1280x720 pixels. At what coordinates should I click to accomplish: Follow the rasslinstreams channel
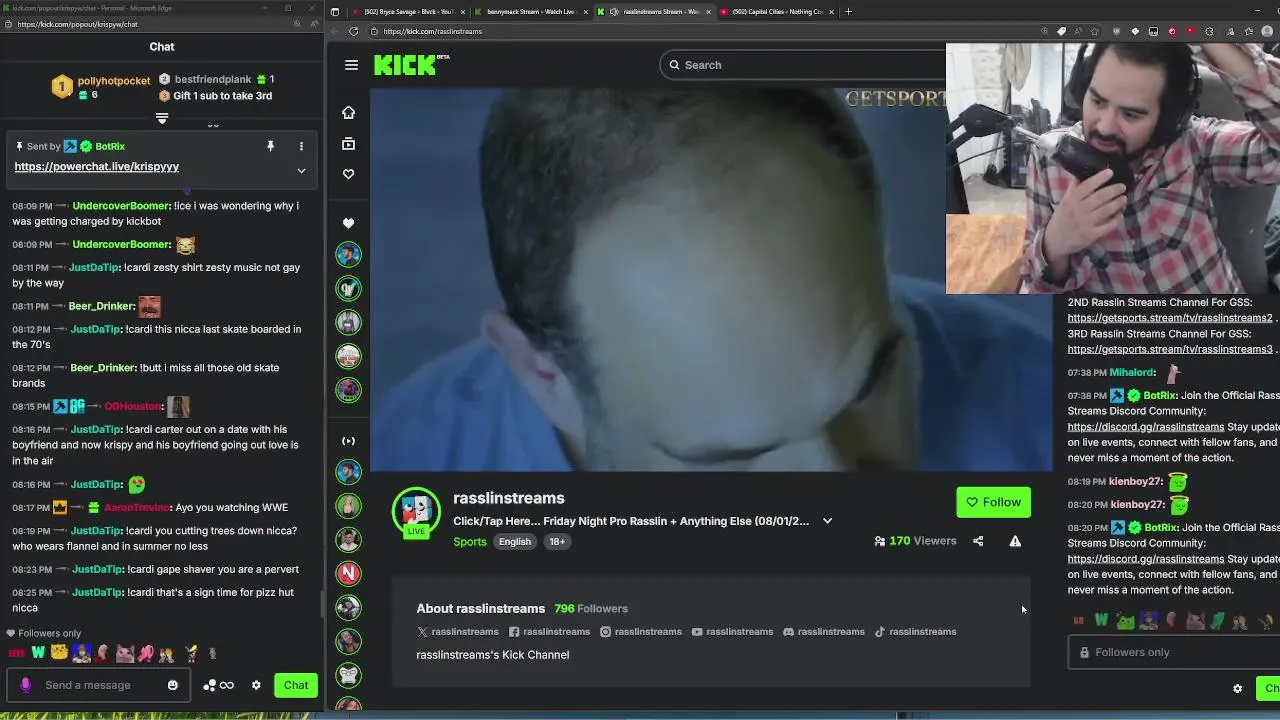[993, 502]
